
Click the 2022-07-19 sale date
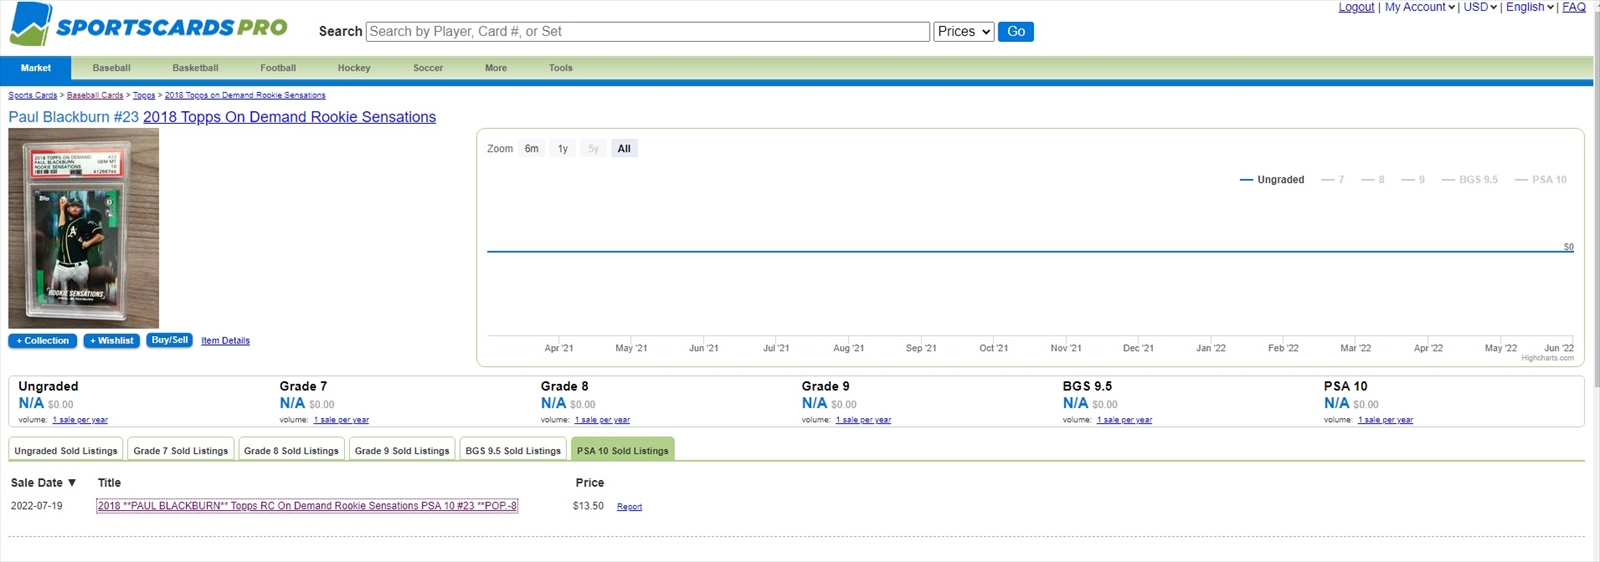[x=37, y=506]
